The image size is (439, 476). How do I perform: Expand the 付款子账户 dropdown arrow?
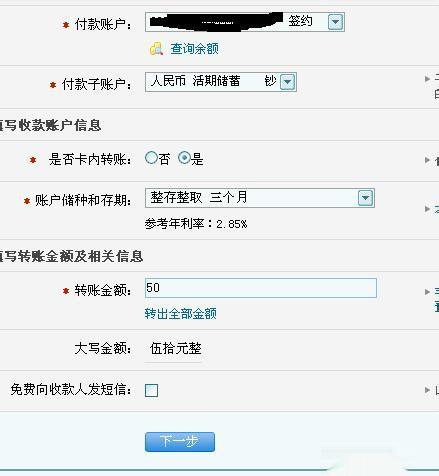(x=288, y=82)
